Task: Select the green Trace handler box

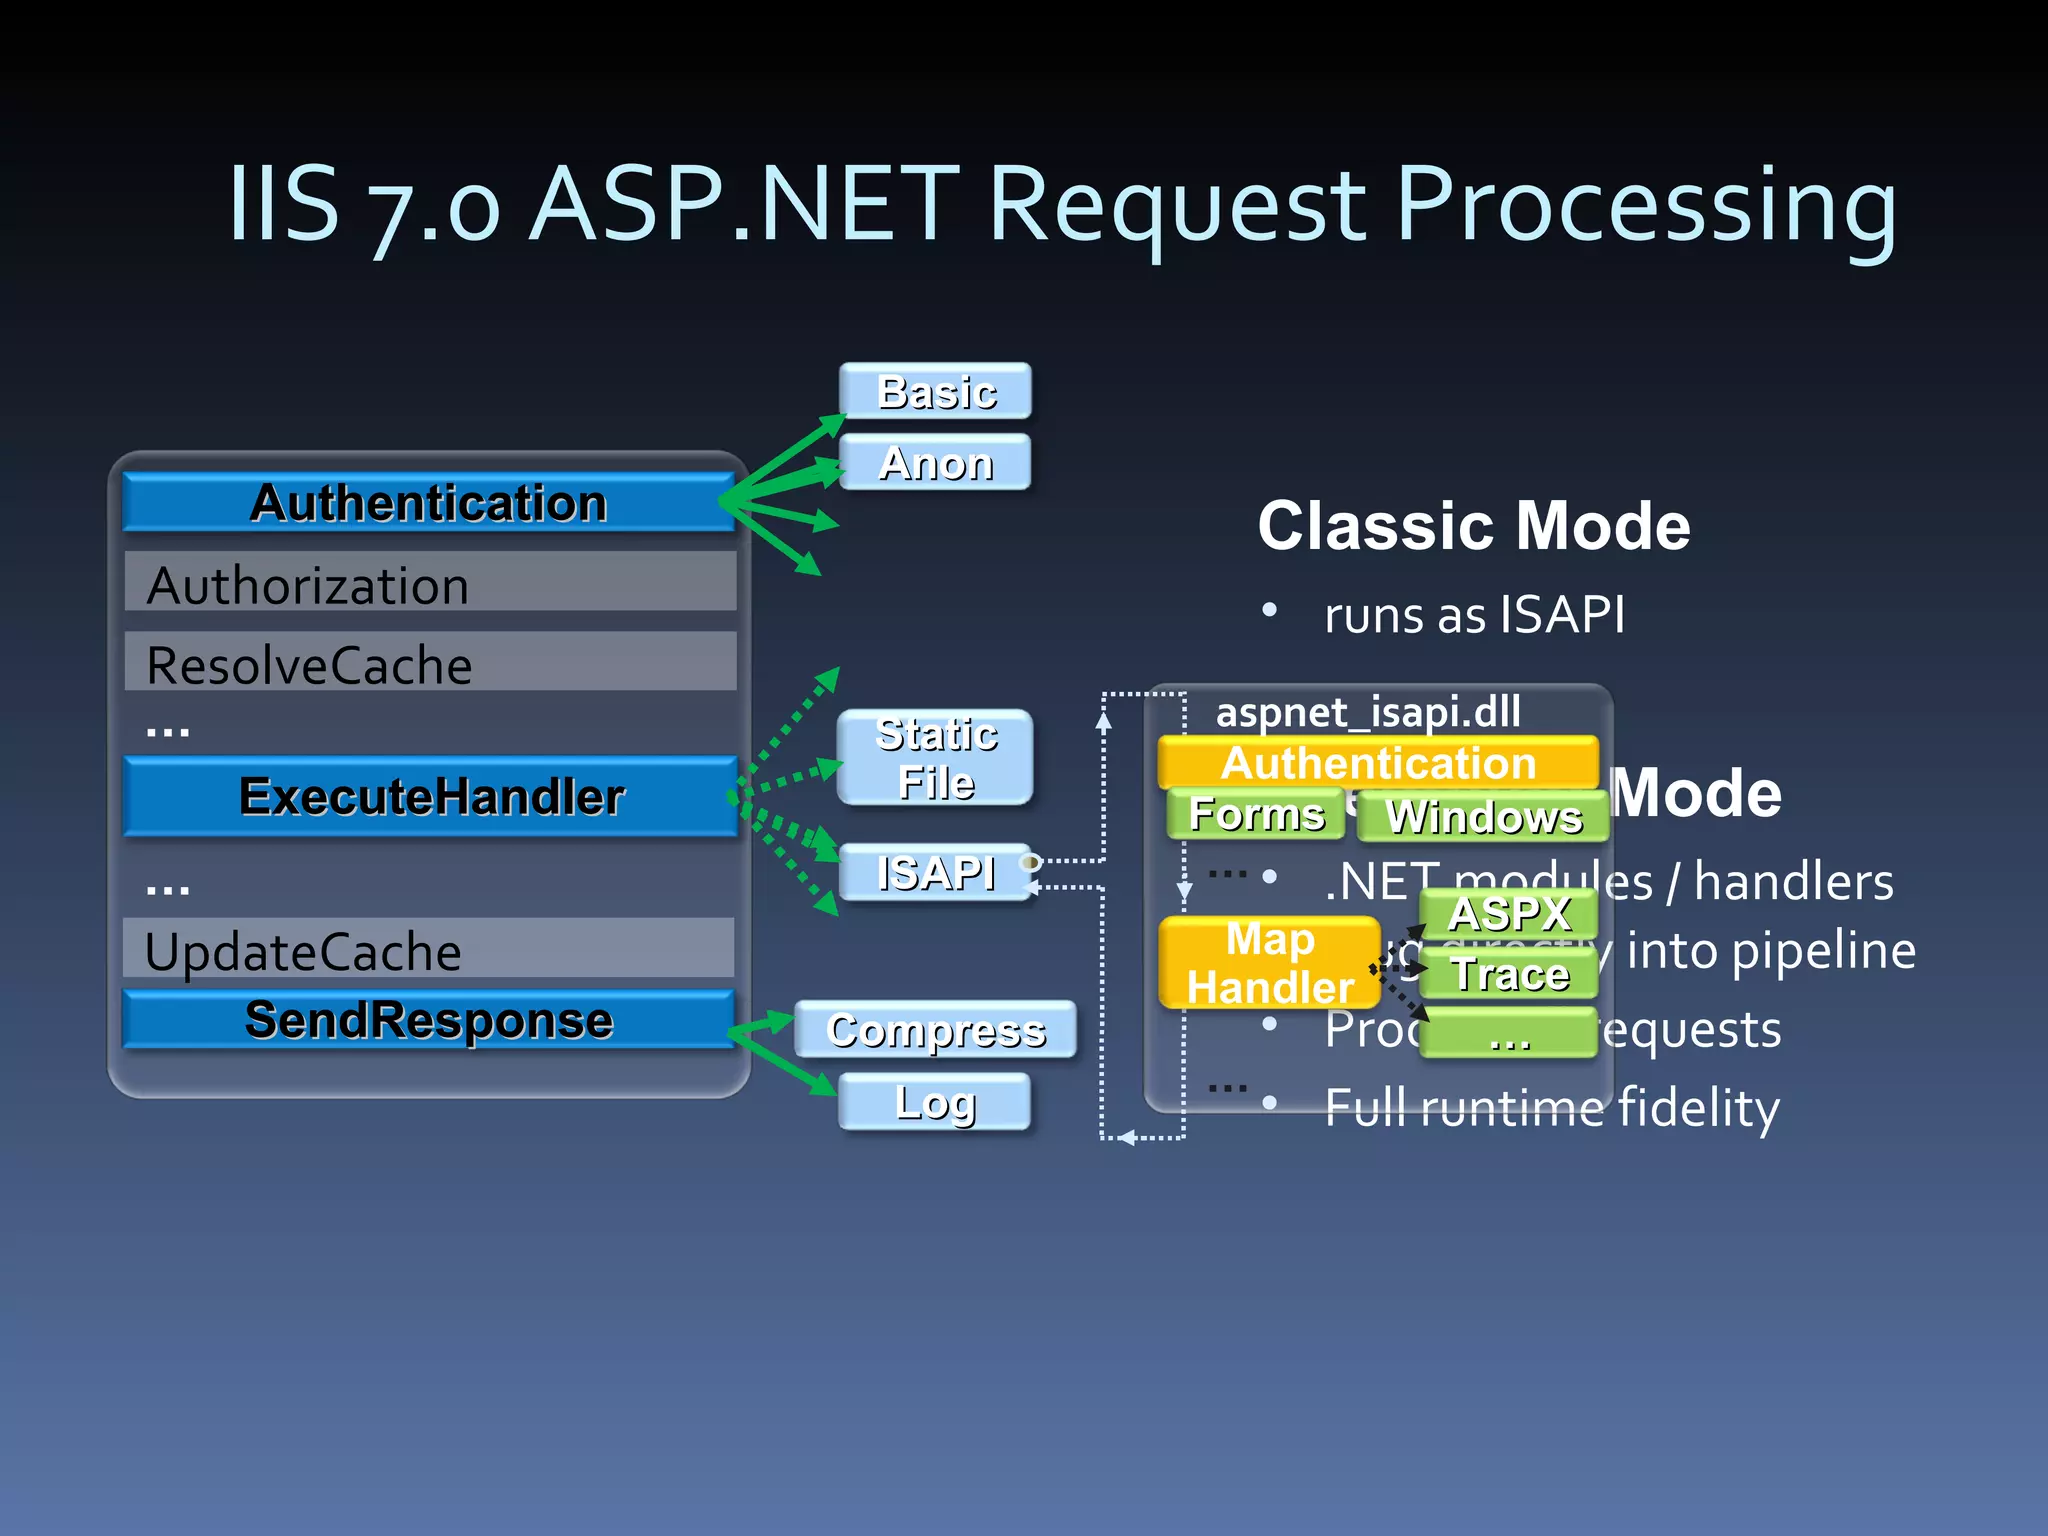Action: [1509, 974]
